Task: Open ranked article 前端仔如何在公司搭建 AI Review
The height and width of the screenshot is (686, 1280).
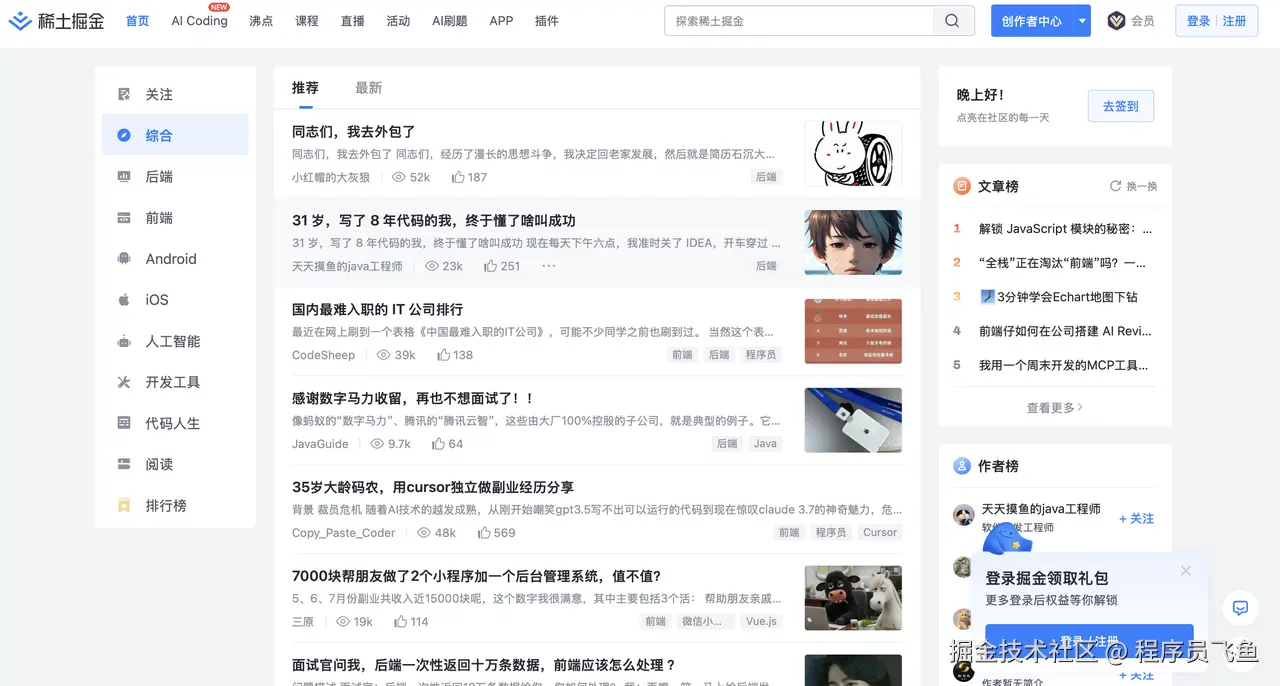Action: click(1065, 331)
